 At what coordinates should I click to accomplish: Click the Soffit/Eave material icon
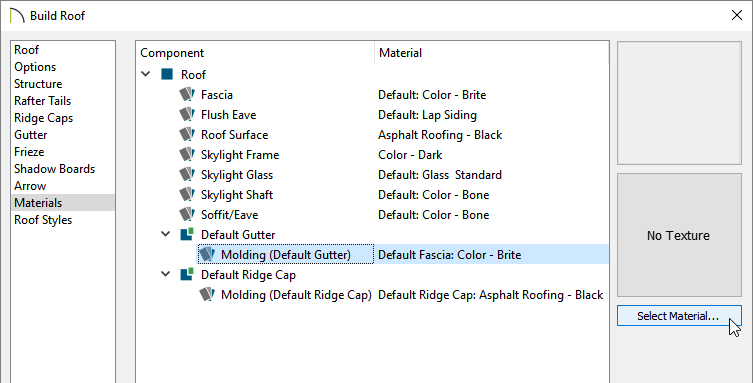coord(187,215)
